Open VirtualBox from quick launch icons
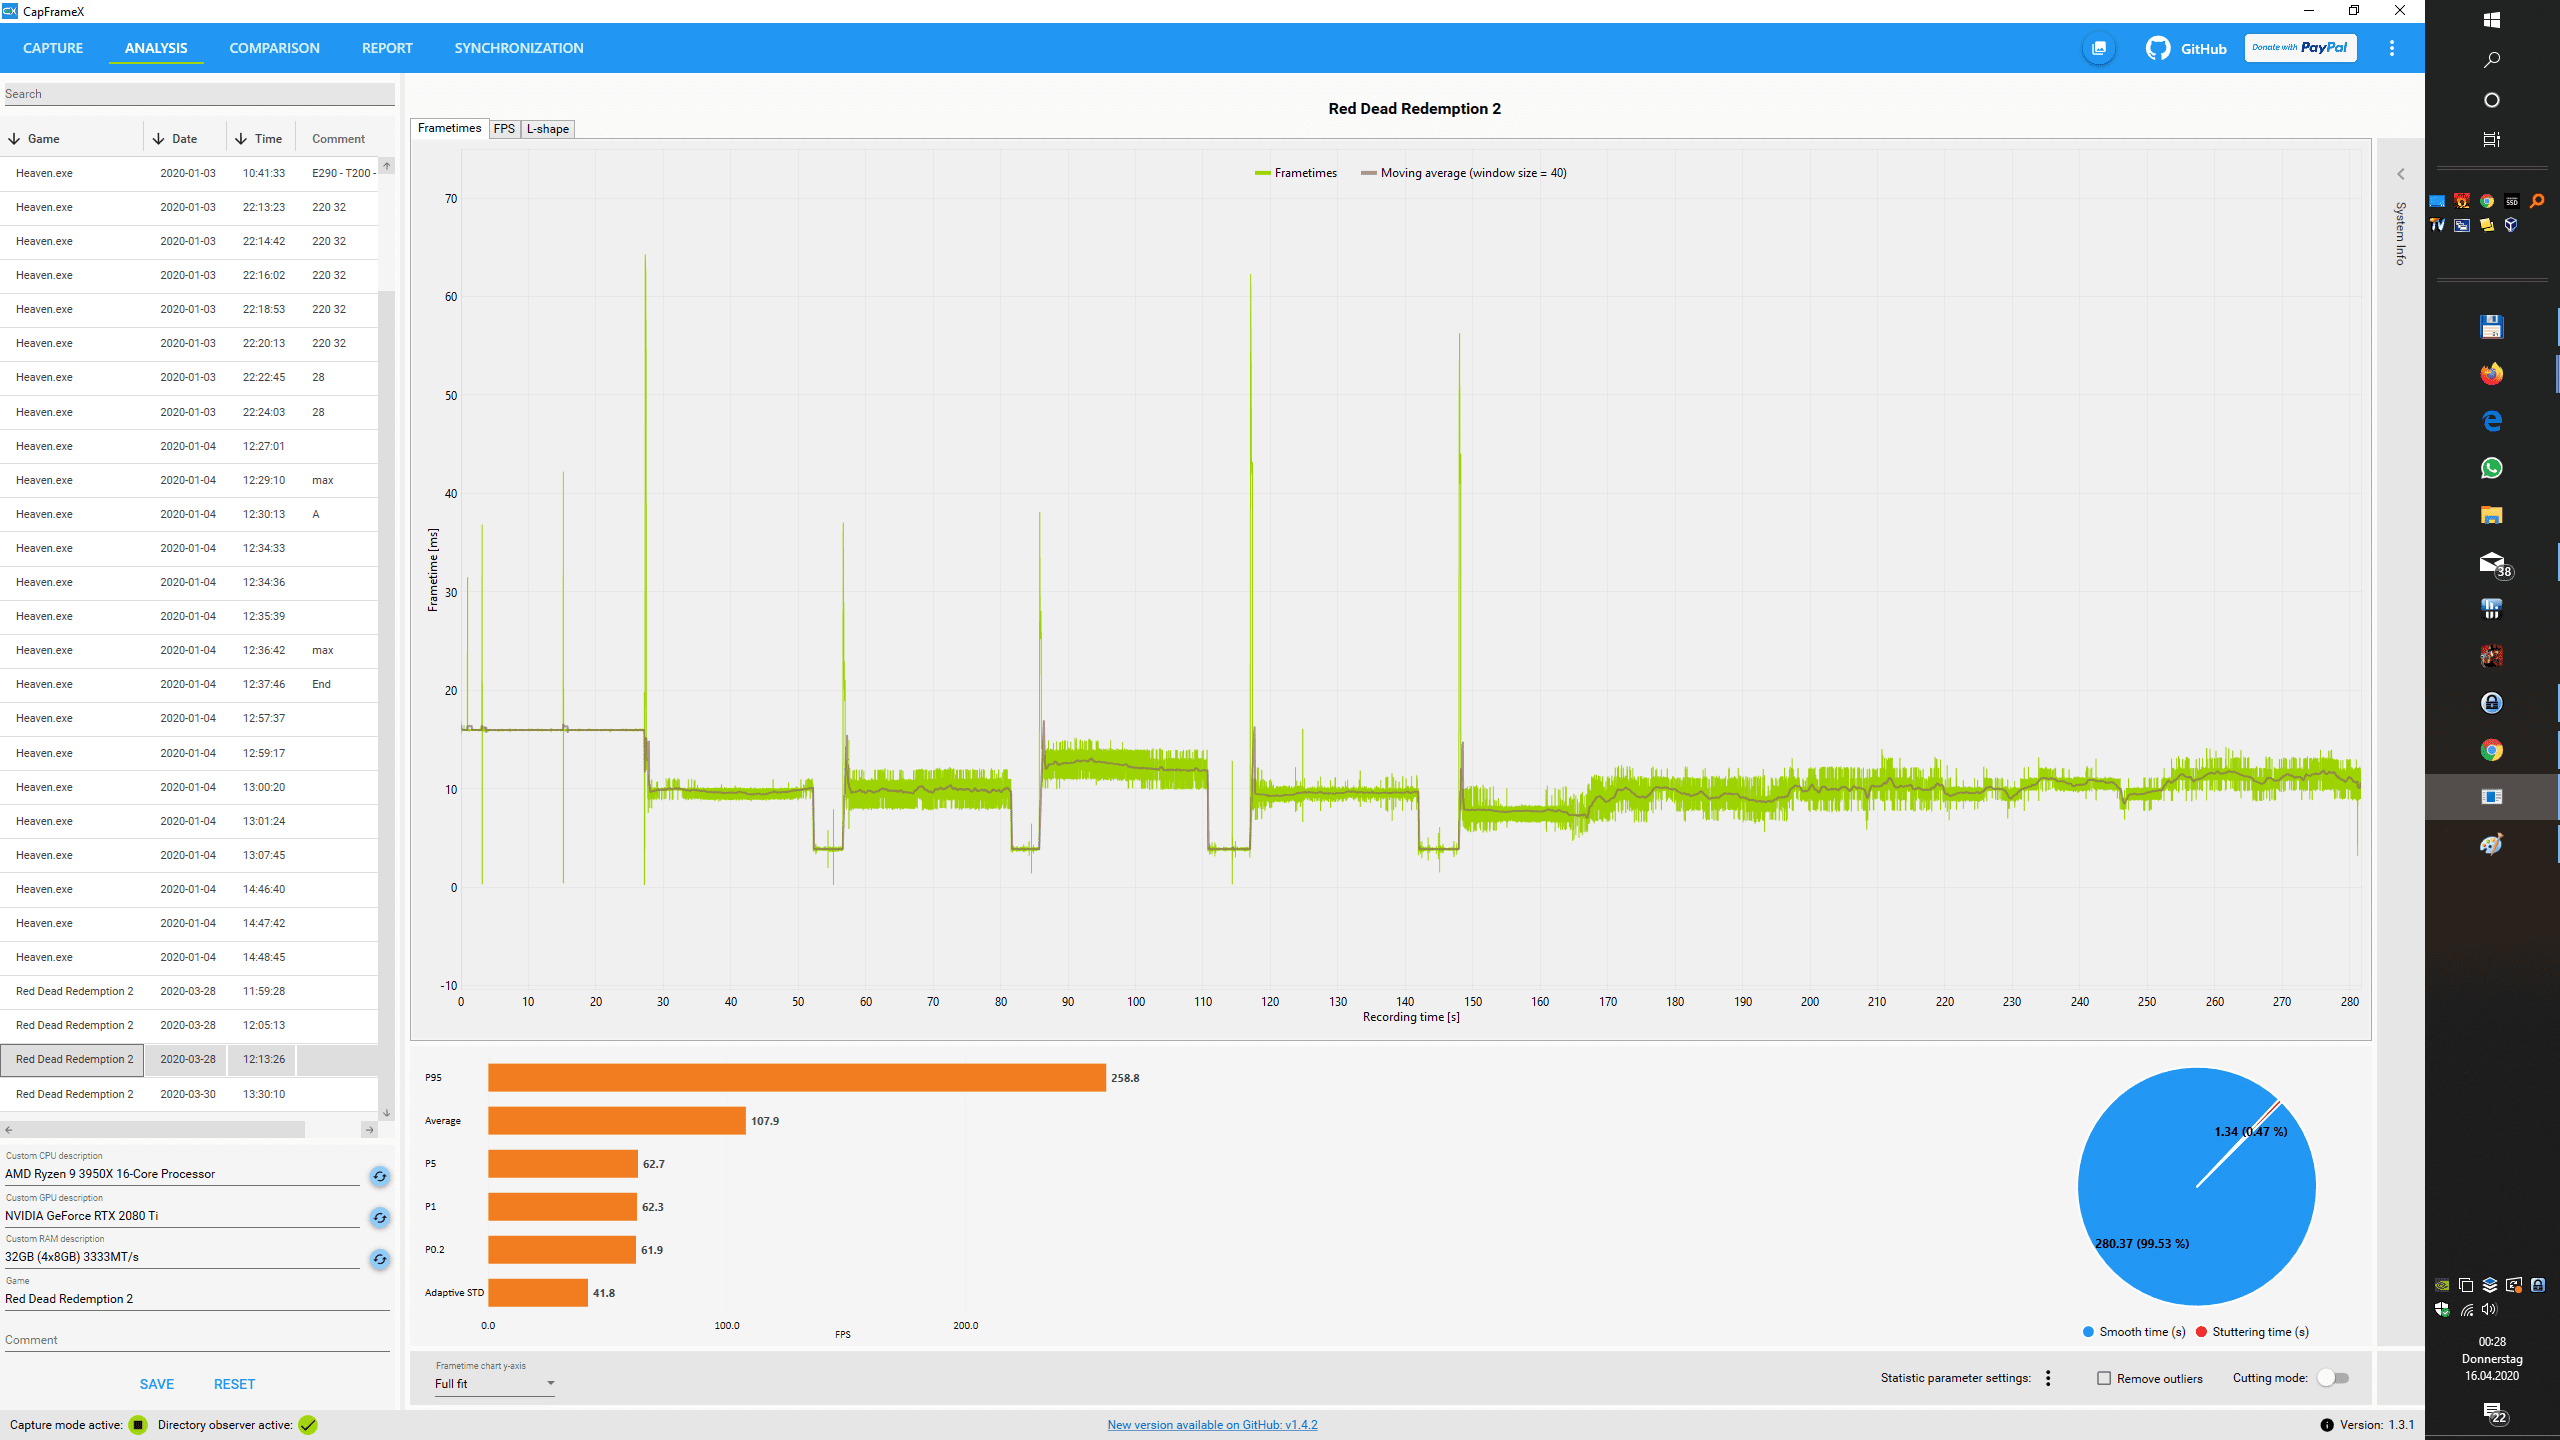Viewport: 2560px width, 1440px height. click(2511, 225)
